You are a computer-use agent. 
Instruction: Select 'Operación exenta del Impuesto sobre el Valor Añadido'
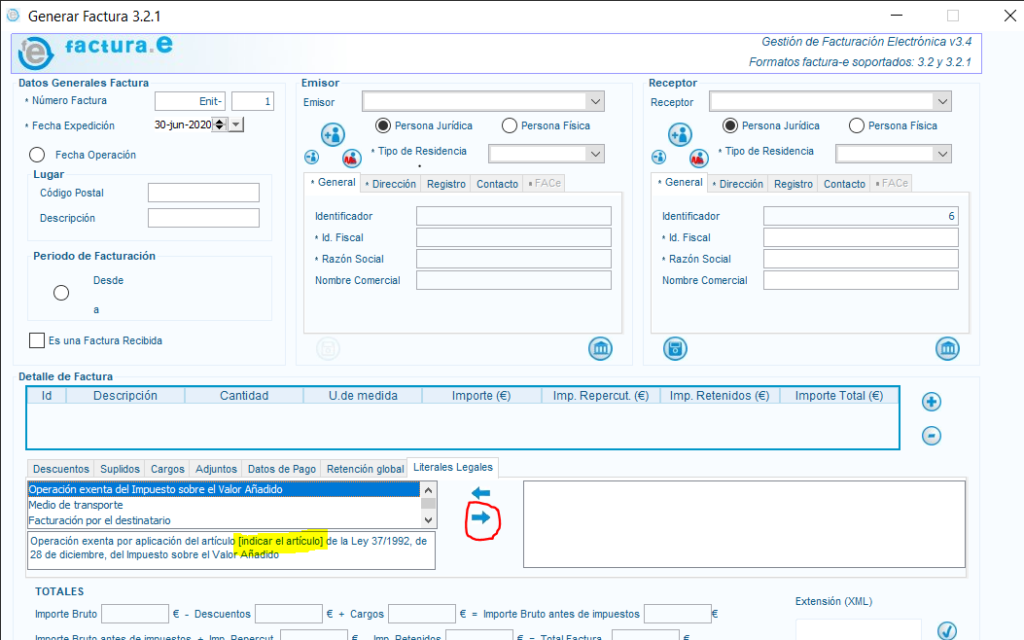(x=223, y=489)
